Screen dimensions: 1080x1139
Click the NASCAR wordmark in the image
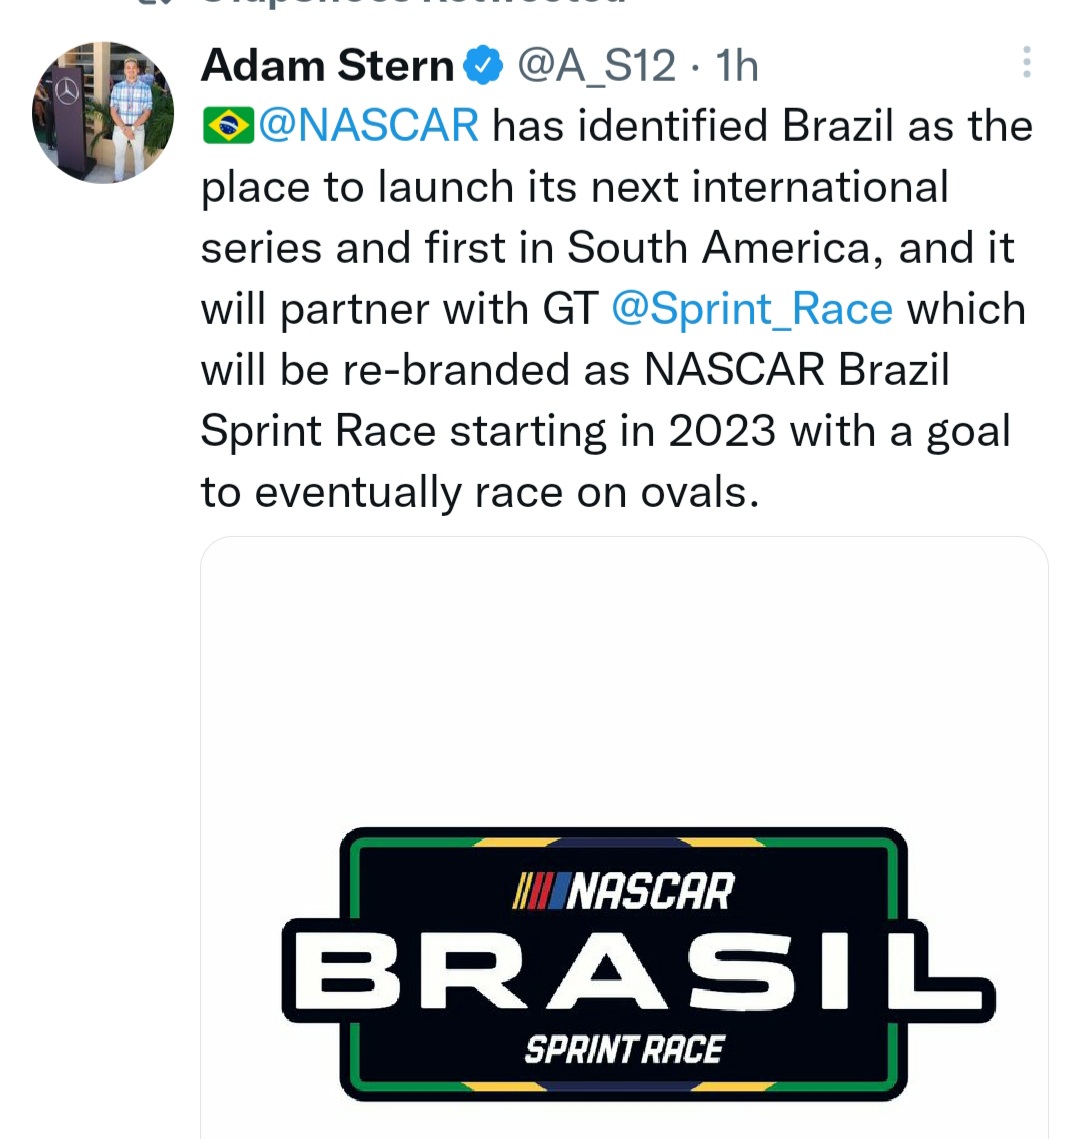[x=650, y=891]
